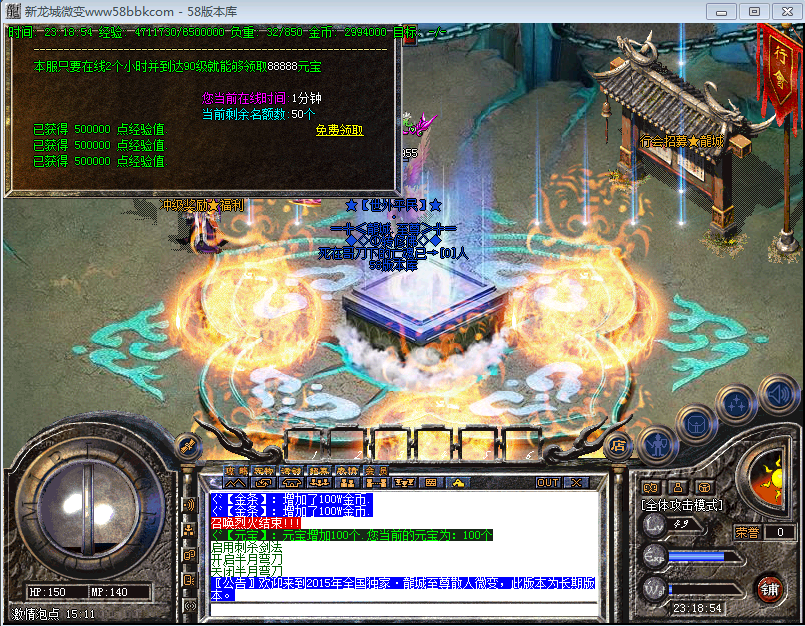Toggle the hierarchy-tree guild chat icon
The image size is (805, 626).
pos(189,530)
